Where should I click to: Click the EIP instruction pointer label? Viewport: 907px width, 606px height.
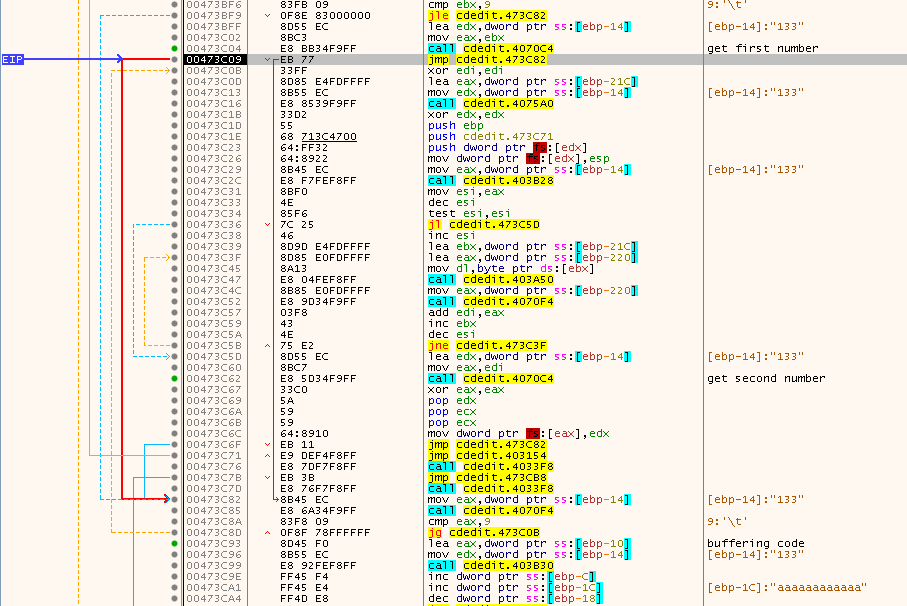(12, 60)
